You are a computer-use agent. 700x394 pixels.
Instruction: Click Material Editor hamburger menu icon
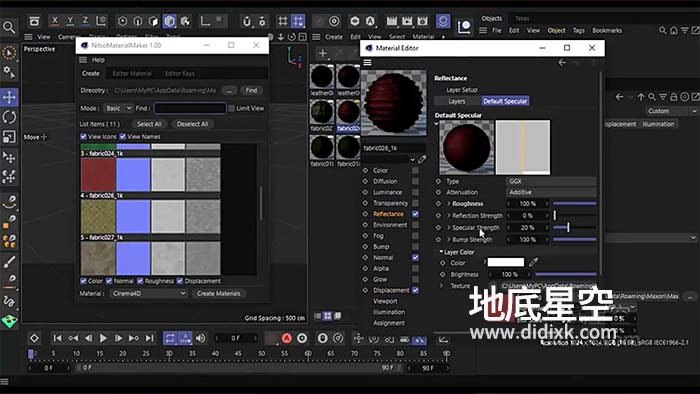click(367, 62)
